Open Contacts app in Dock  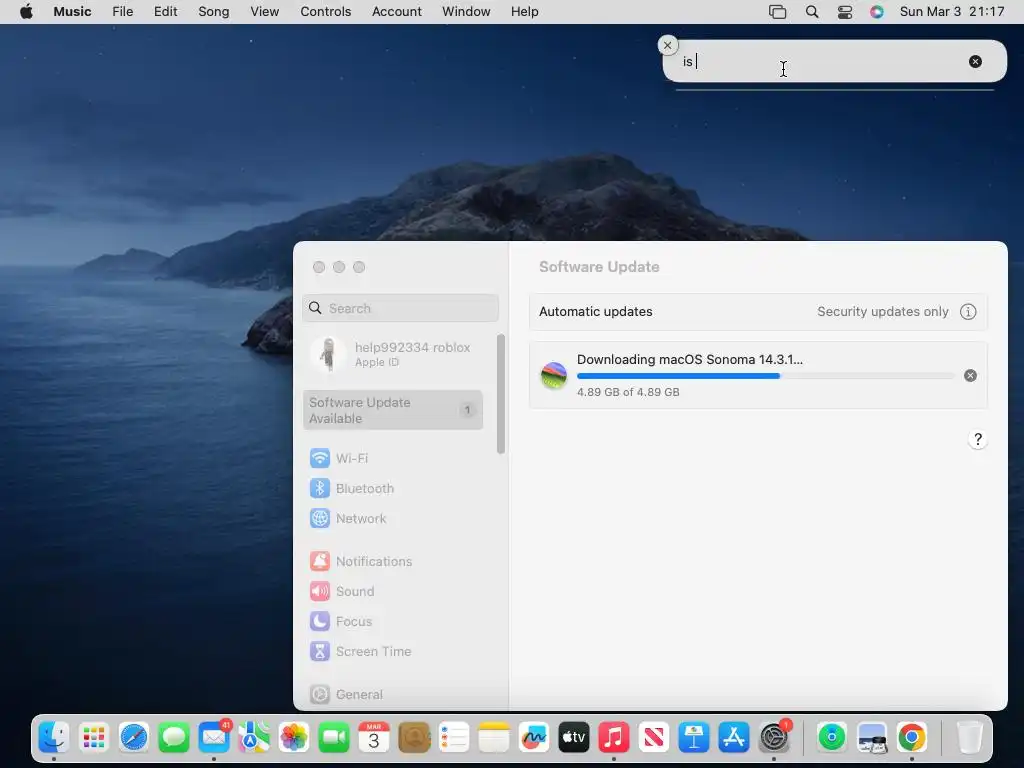click(414, 737)
